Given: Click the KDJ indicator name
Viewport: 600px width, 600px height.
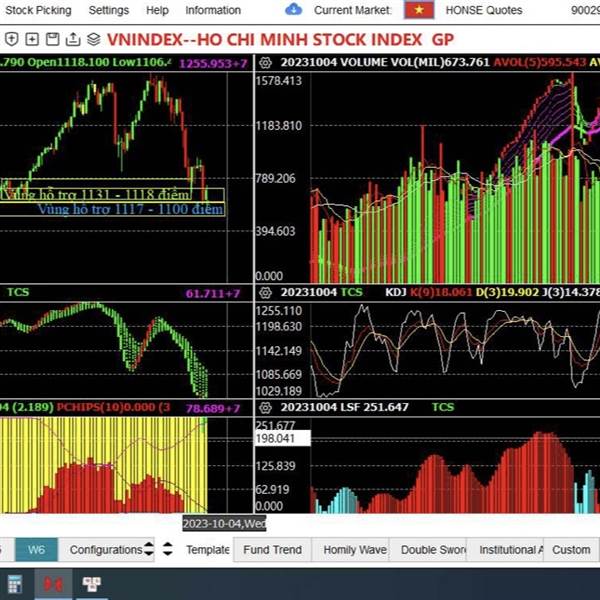Looking at the screenshot, I should [396, 292].
